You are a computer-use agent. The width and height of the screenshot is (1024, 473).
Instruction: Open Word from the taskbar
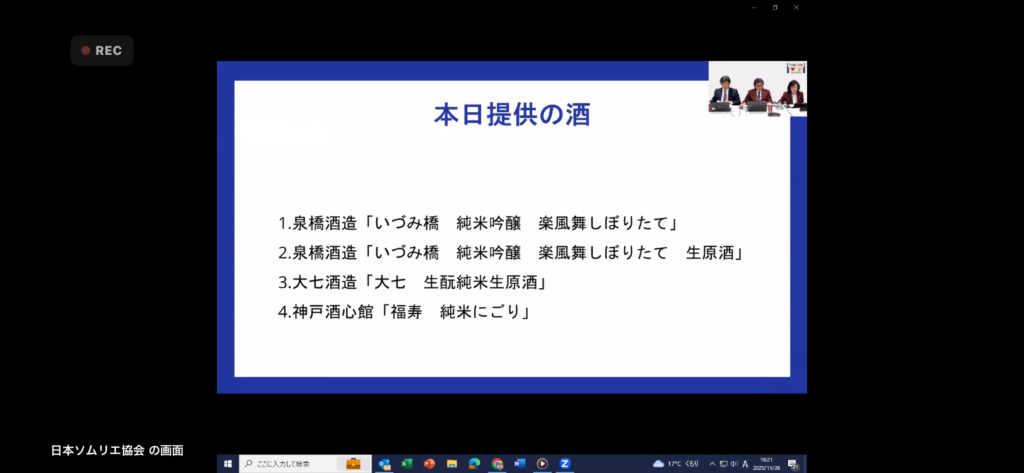point(519,464)
